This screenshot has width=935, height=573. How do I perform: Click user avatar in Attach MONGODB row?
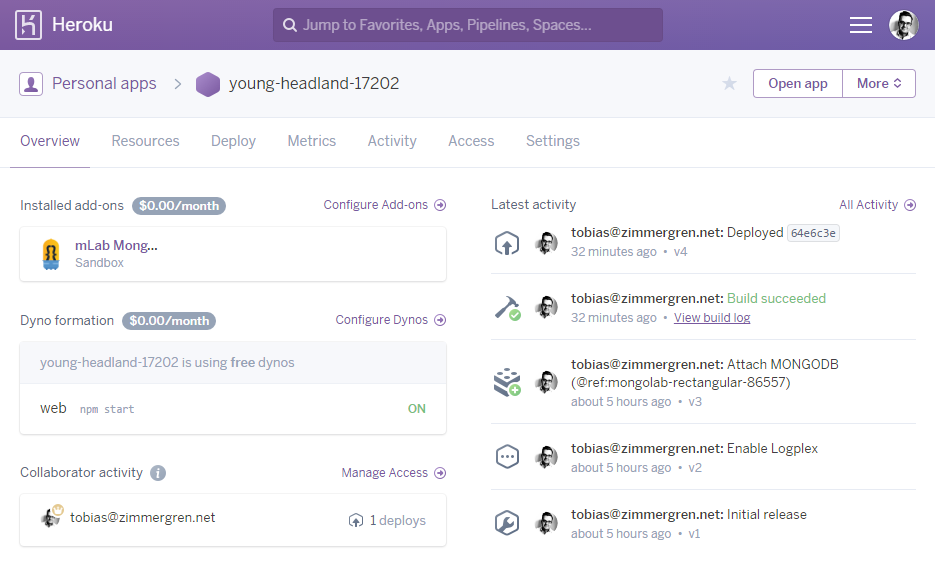546,382
